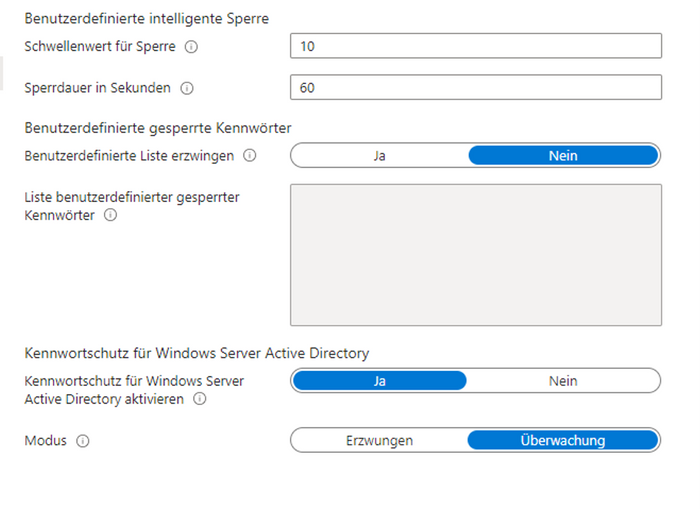Show info for Benutzerdefinierte Liste erzwingen

click(x=250, y=155)
